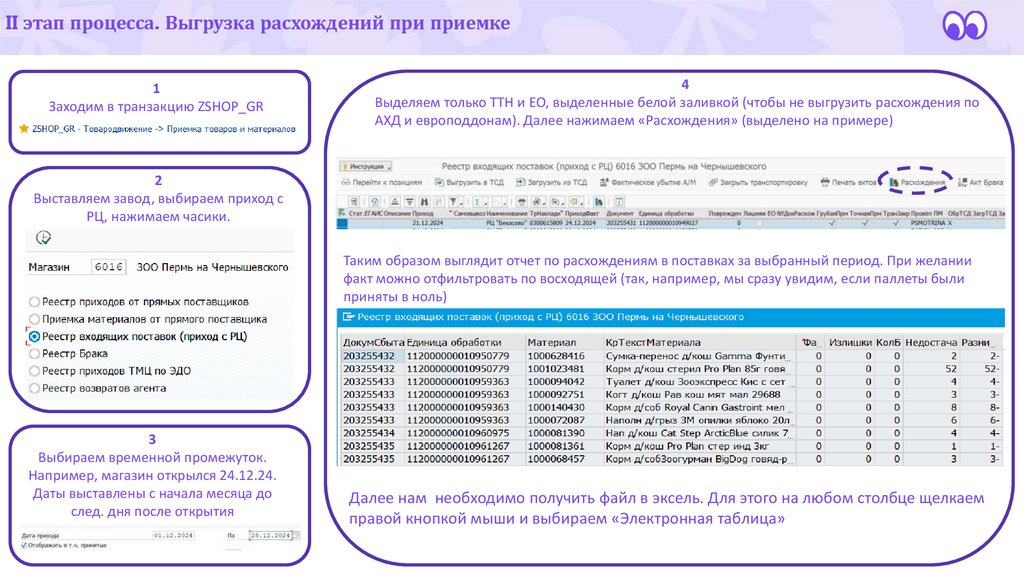The image size is (1024, 574).
Task: Click Загрузить из ТСД button
Action: pyautogui.click(x=552, y=183)
